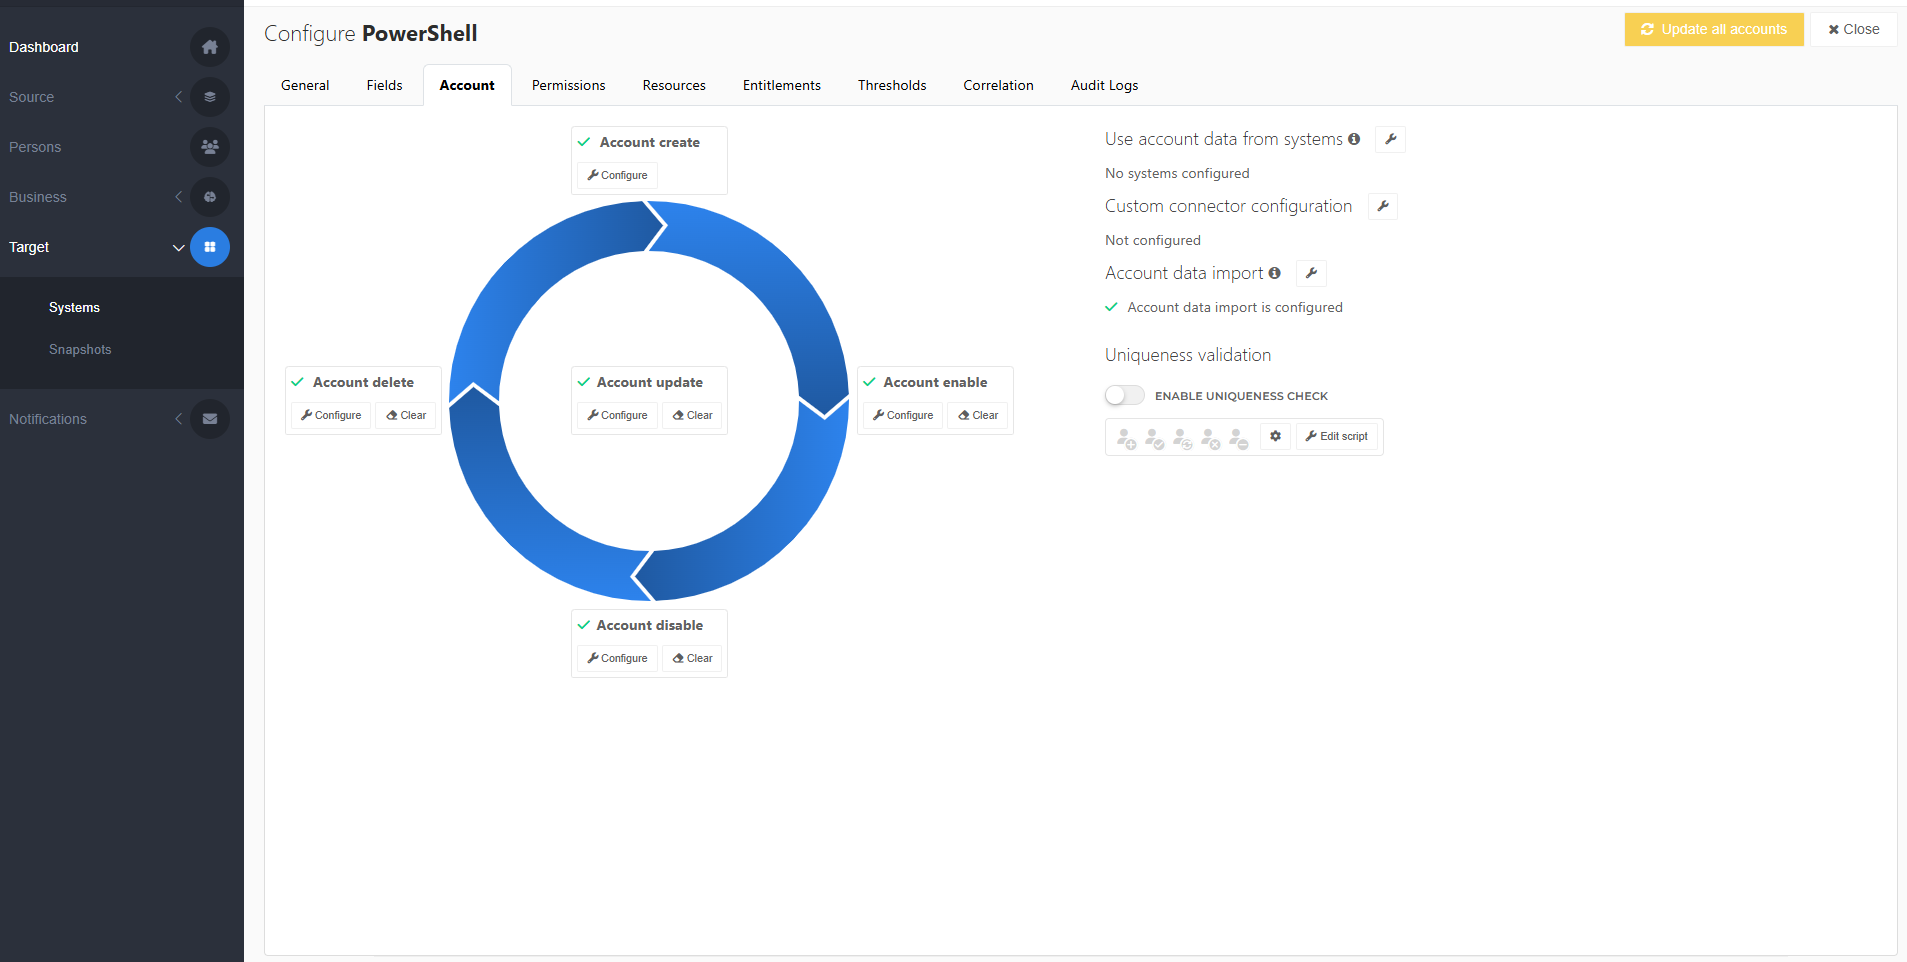Screen dimensions: 1907x962
Task: Open Snapshots in sidebar
Action: [x=80, y=349]
